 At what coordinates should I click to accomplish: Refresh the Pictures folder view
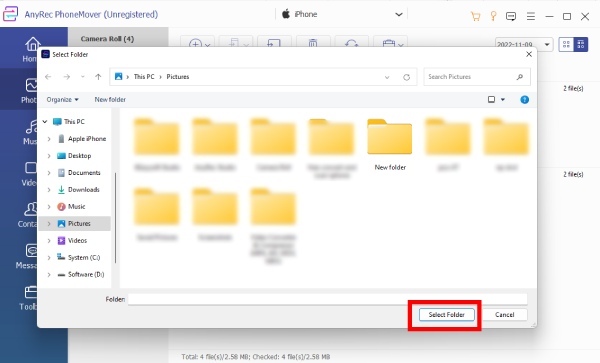[x=406, y=77]
